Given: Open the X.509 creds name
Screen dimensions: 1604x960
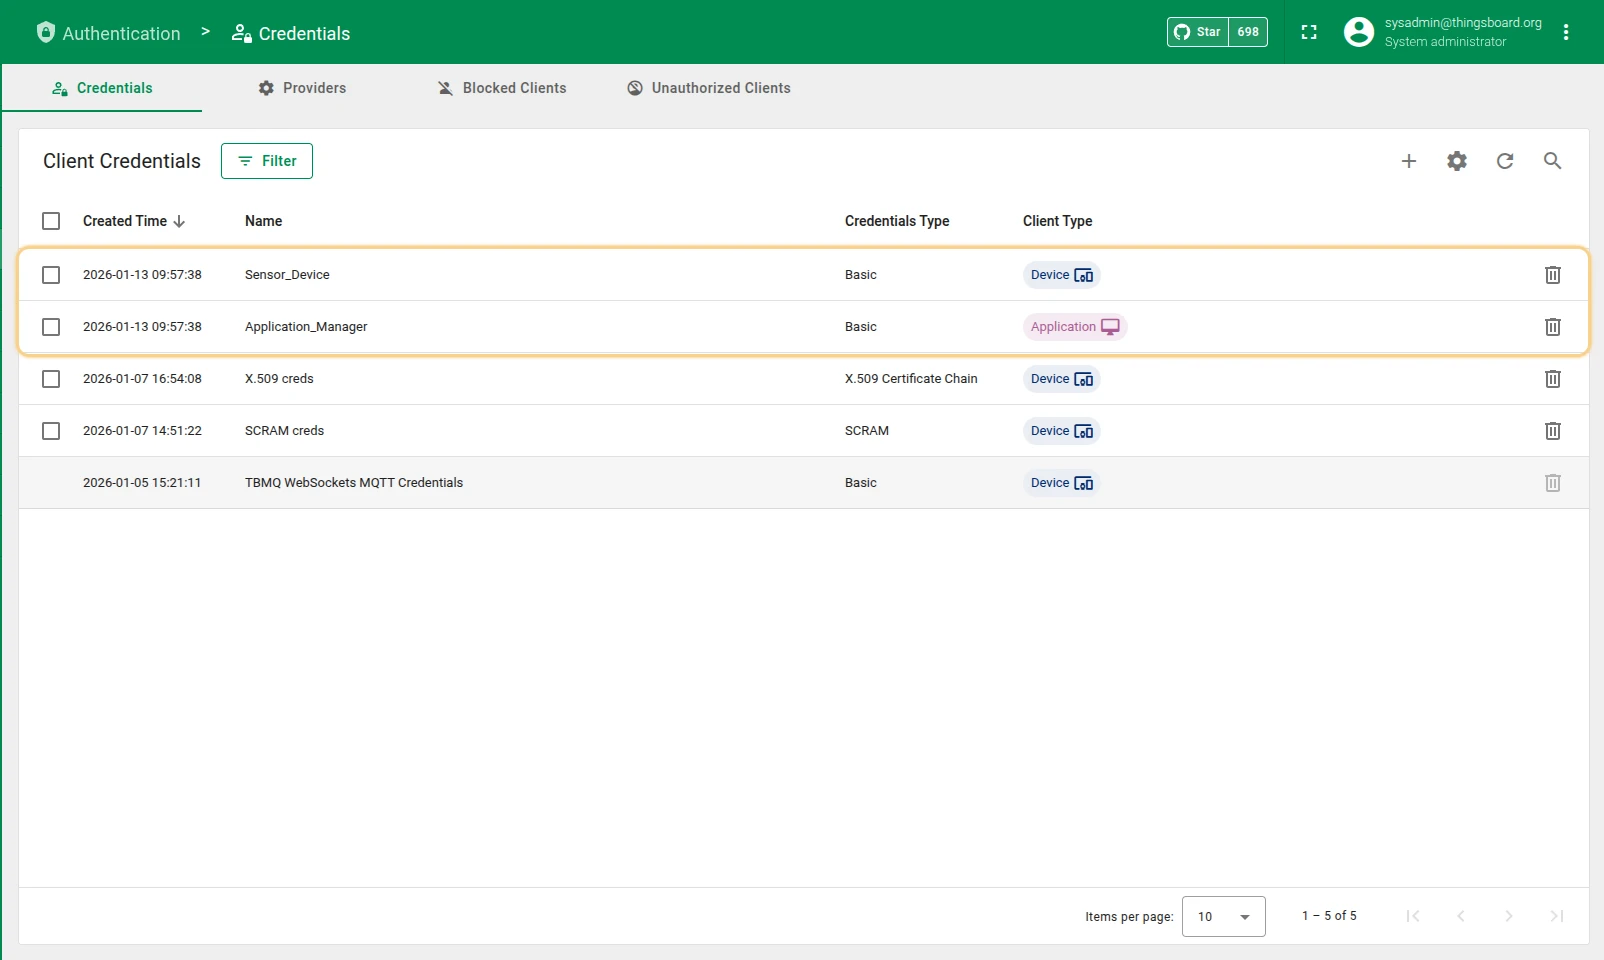Looking at the screenshot, I should (x=279, y=379).
